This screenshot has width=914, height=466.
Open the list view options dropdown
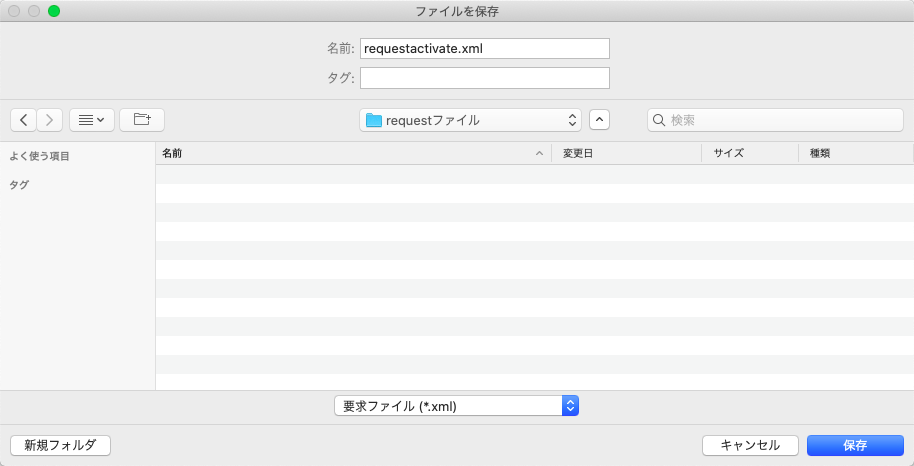92,120
